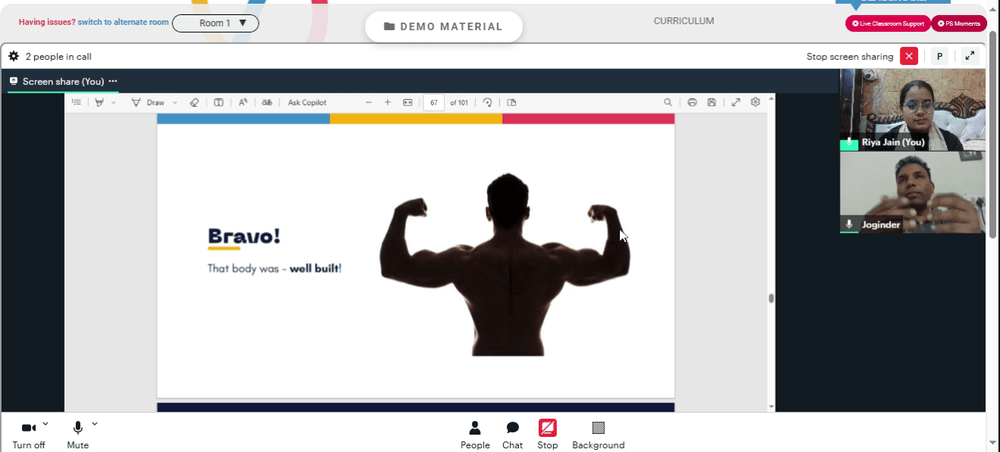Zoom in the PDF with plus icon
Screen dimensions: 1000x452
pos(388,102)
